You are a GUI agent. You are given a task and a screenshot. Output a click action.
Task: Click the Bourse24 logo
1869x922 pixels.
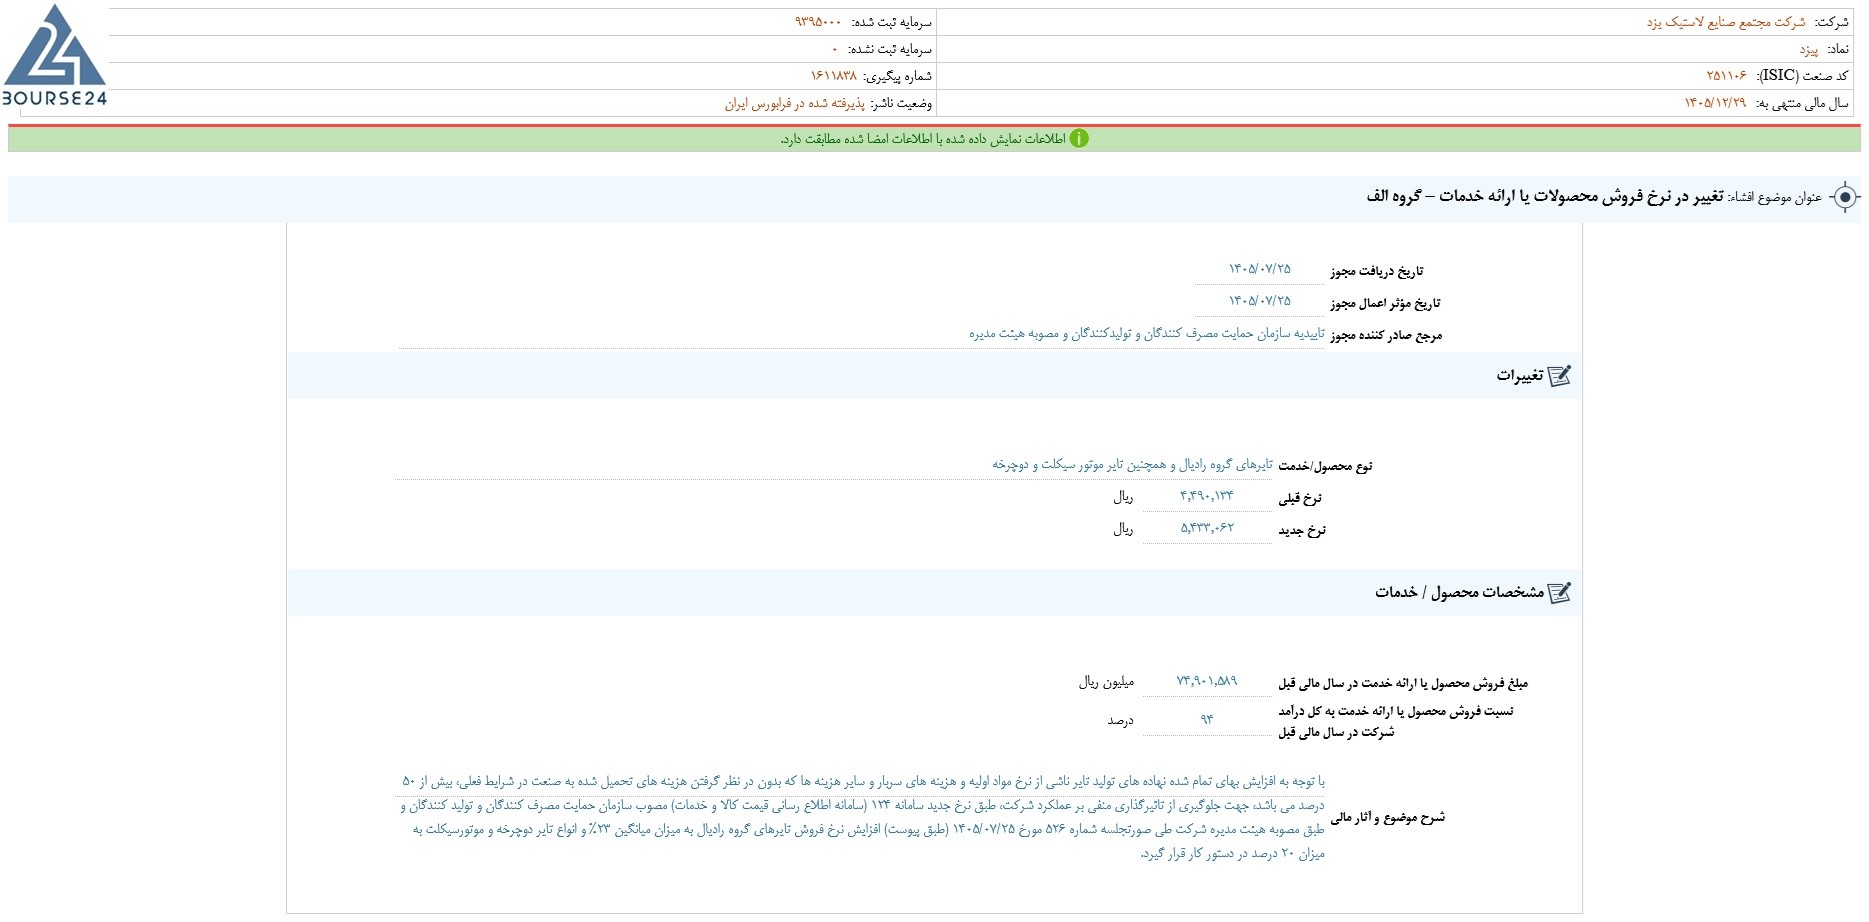(x=55, y=55)
